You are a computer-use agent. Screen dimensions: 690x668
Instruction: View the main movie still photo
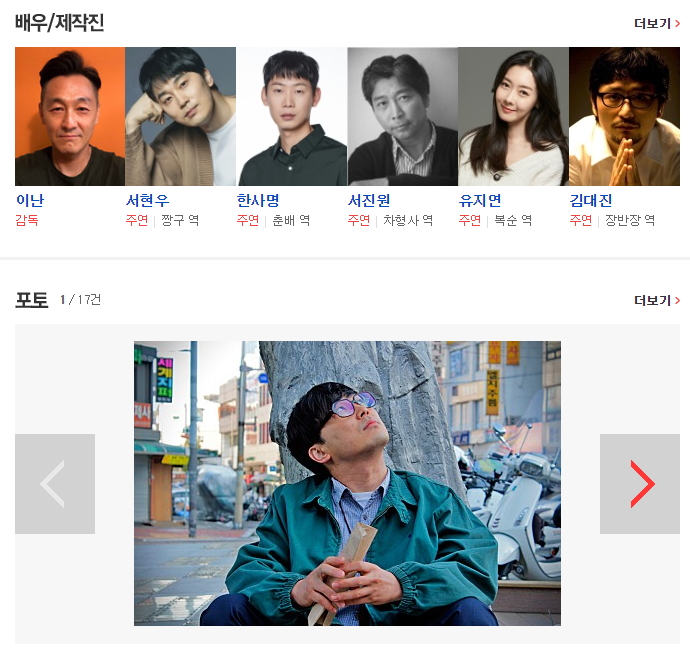click(x=347, y=483)
